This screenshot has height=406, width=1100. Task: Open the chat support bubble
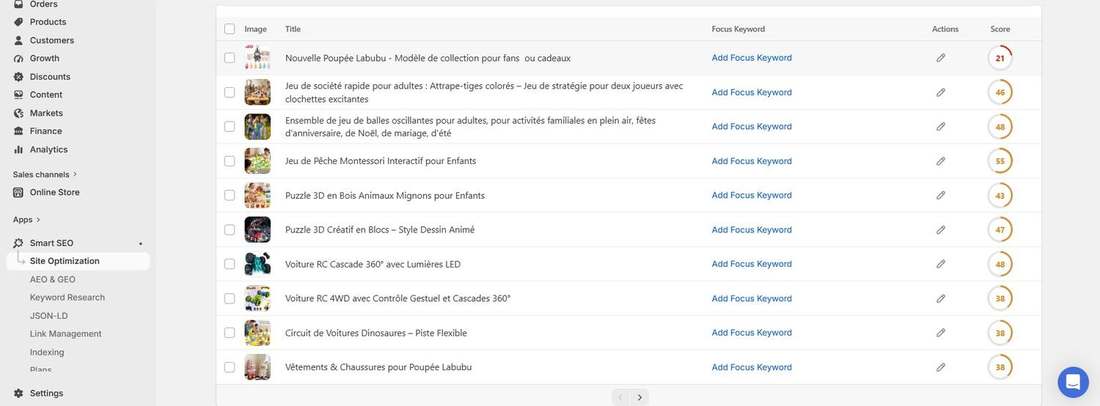coord(1073,382)
